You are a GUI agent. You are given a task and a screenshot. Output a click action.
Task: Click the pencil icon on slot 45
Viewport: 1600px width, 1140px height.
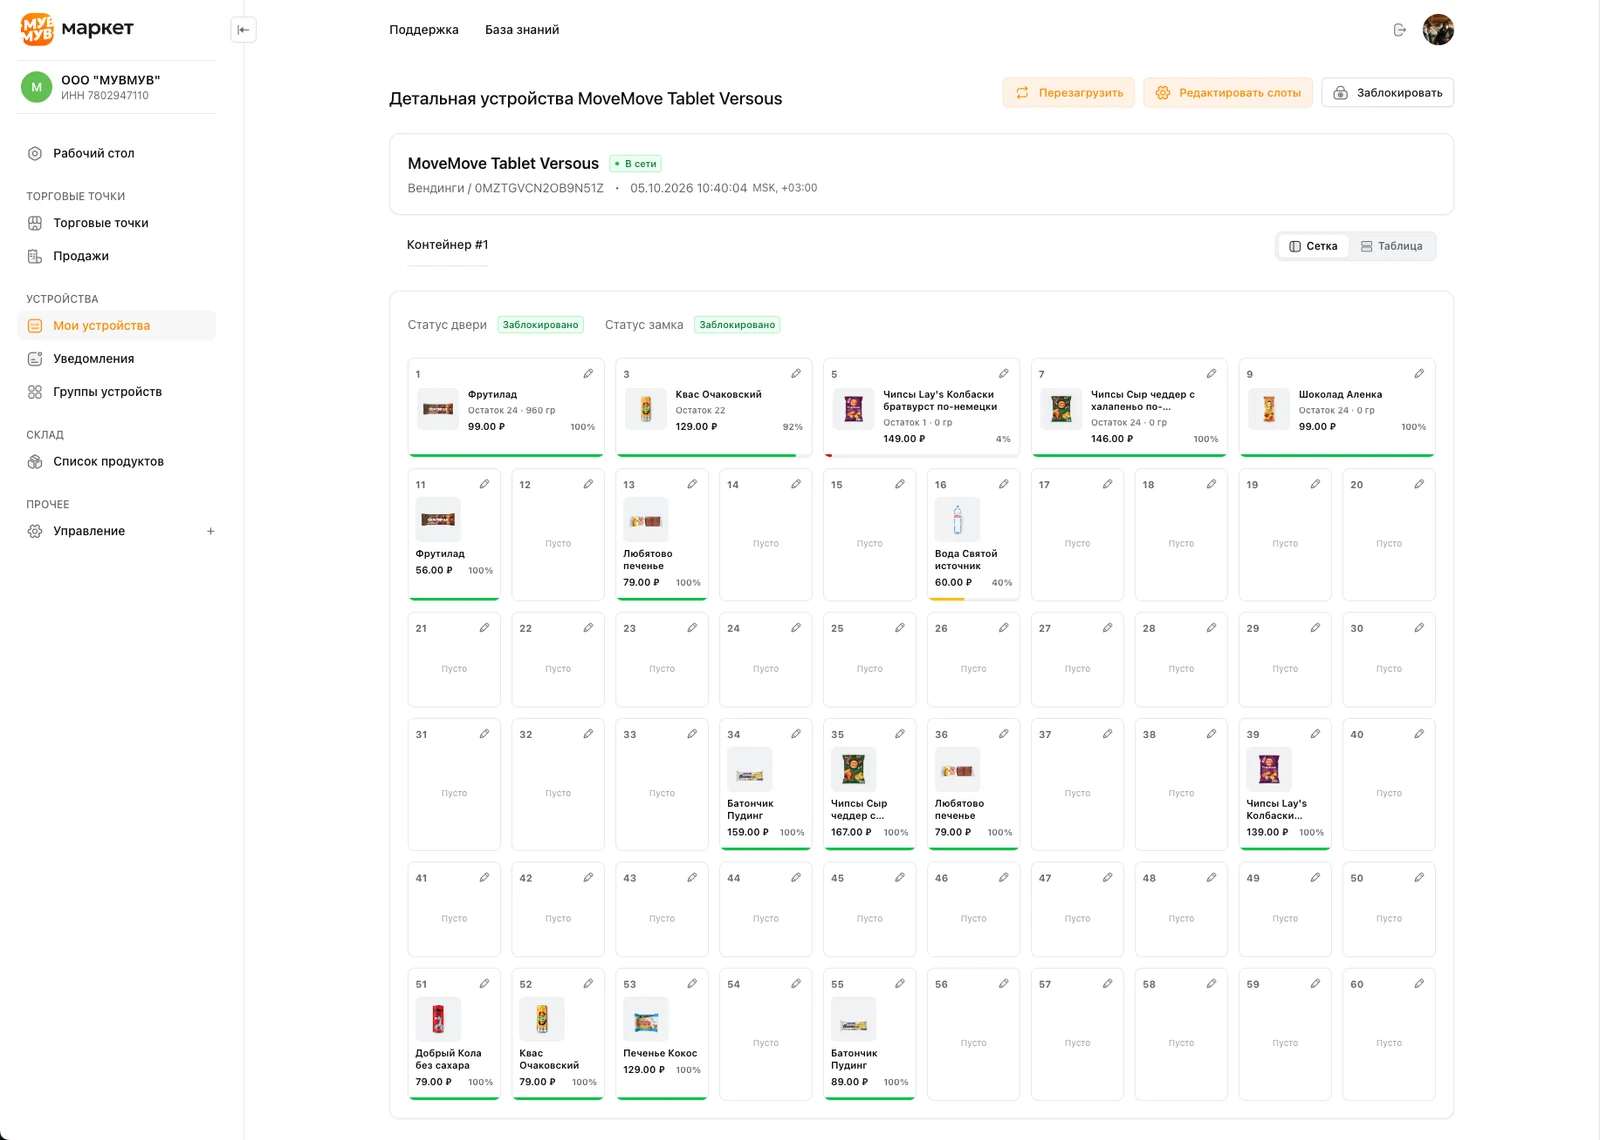900,878
